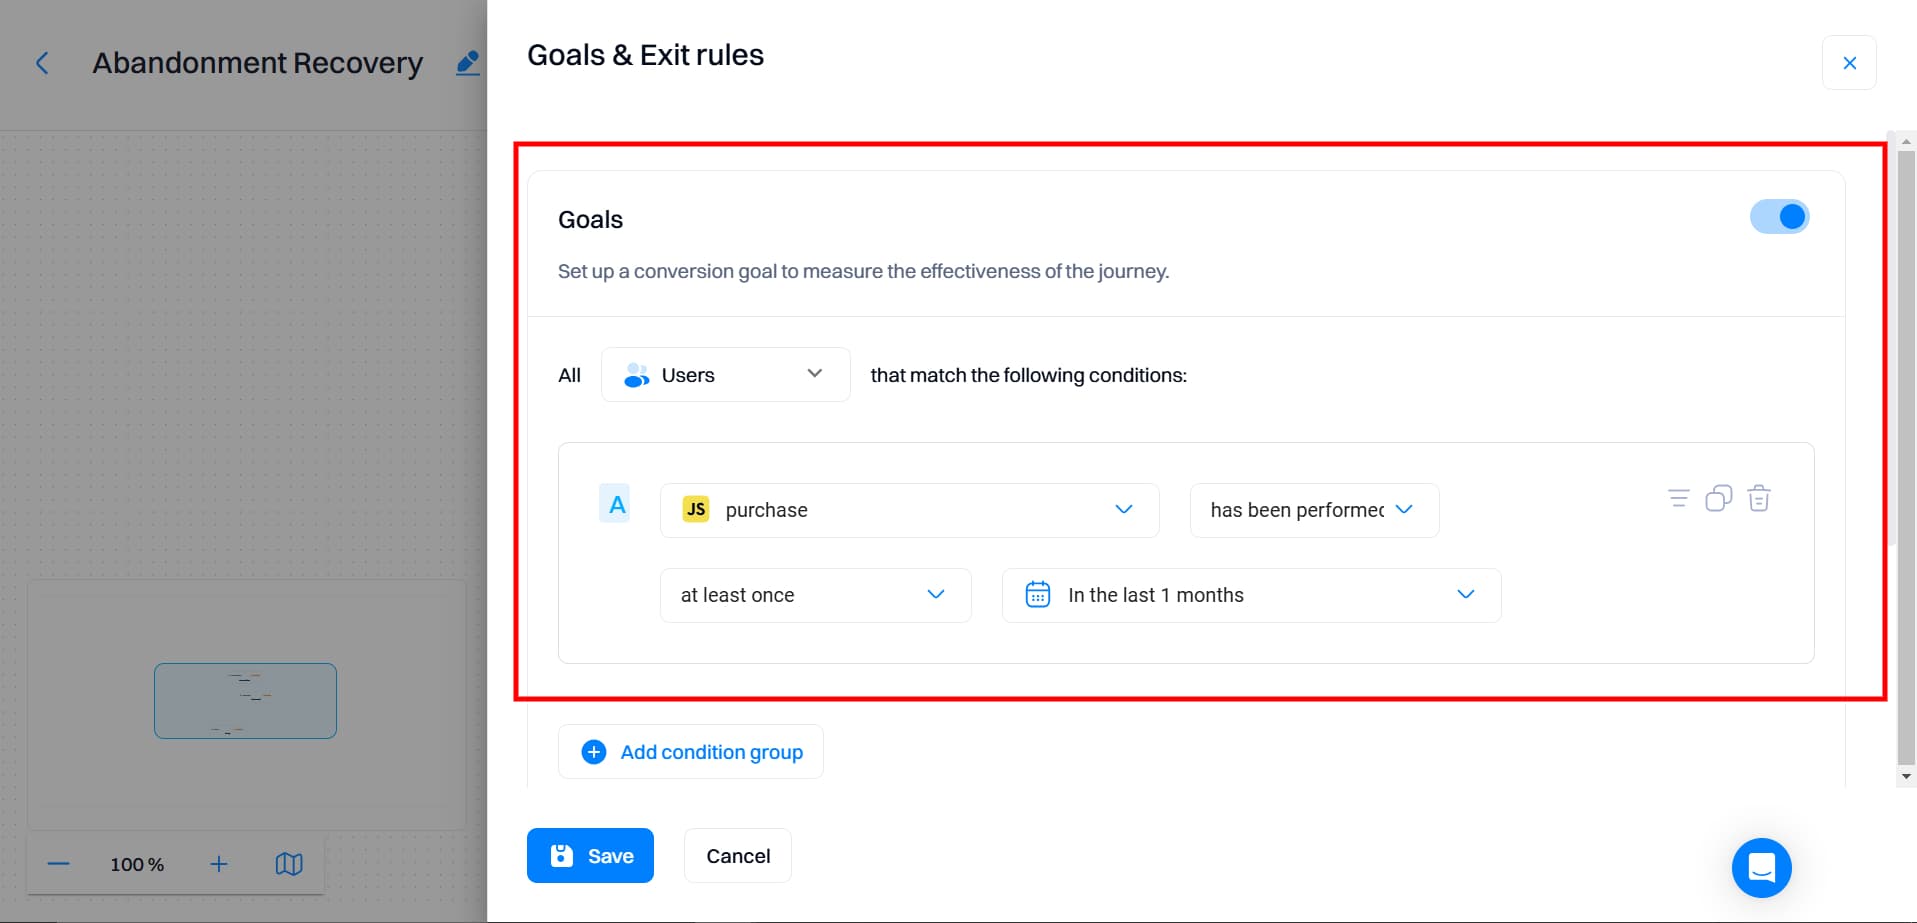Delete the purchase condition
Viewport: 1917px width, 923px height.
pos(1759,498)
